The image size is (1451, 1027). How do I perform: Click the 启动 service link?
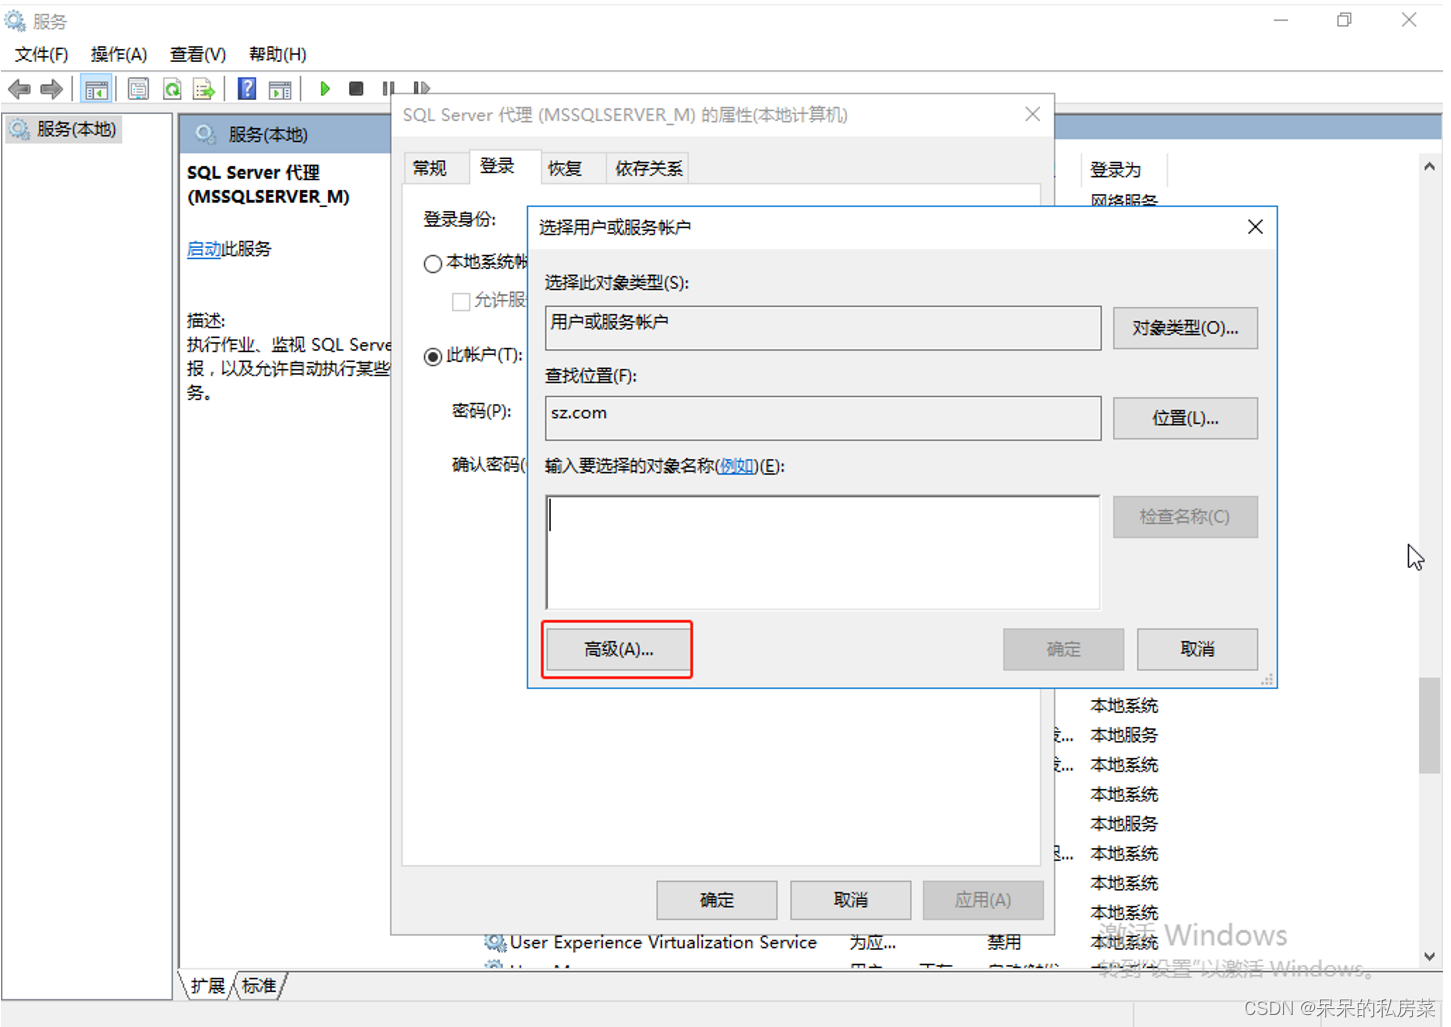[204, 249]
